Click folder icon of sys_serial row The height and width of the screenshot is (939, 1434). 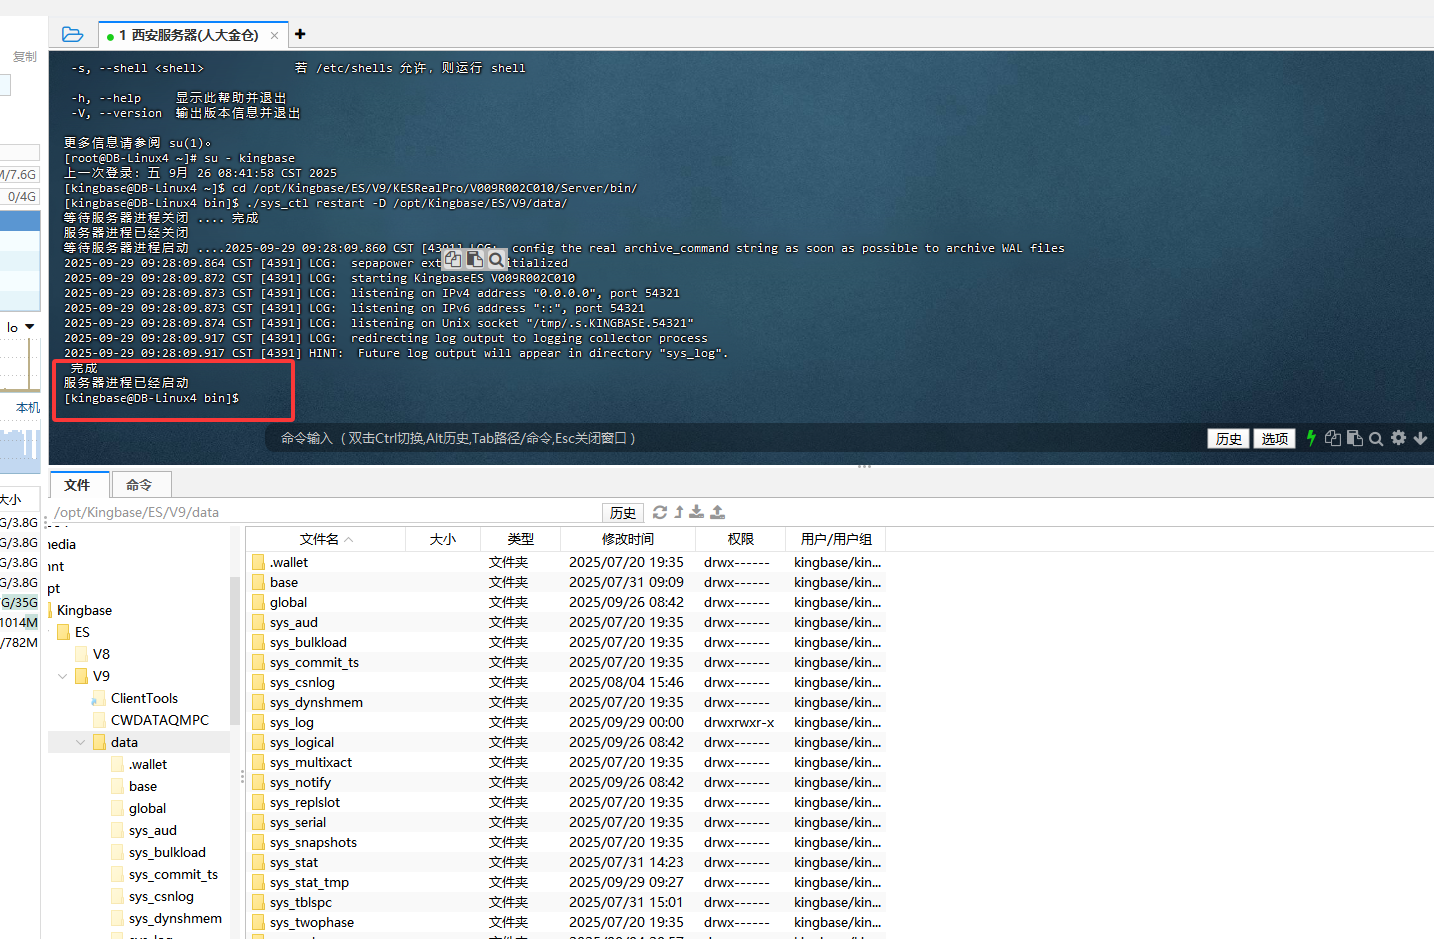pos(258,822)
